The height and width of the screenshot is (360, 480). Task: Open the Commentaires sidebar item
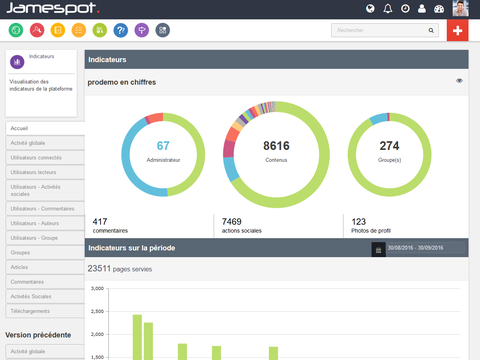point(45,282)
